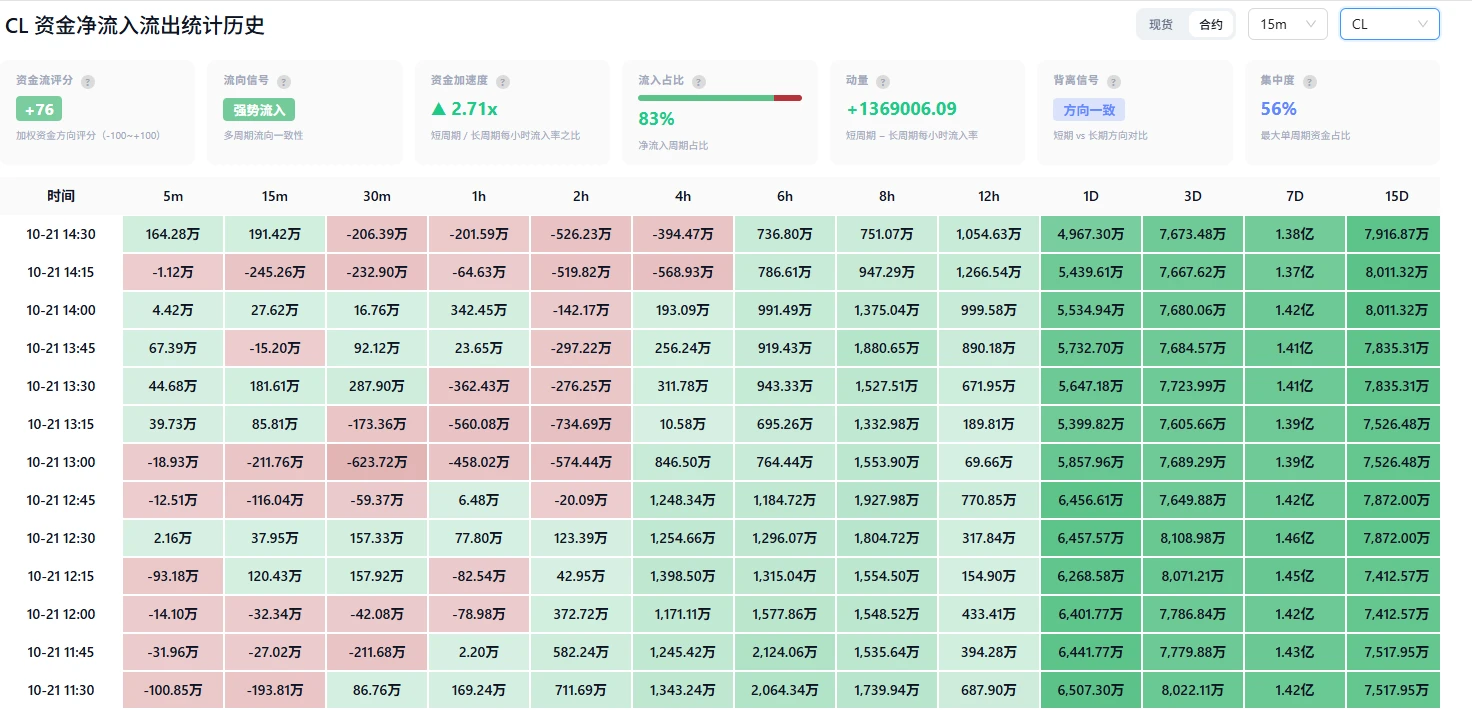Click the 7D column header
Image resolution: width=1472 pixels, height=710 pixels.
point(1295,196)
